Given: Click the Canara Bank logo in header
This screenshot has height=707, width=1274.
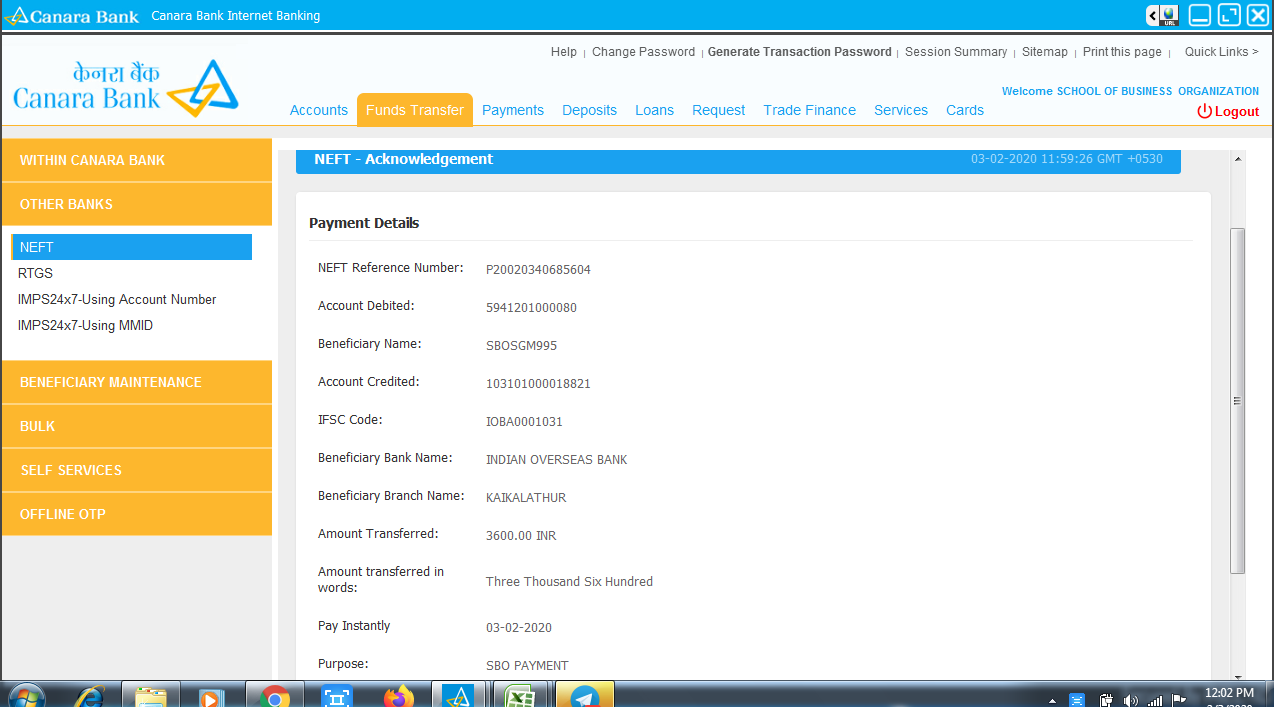Looking at the screenshot, I should 126,88.
